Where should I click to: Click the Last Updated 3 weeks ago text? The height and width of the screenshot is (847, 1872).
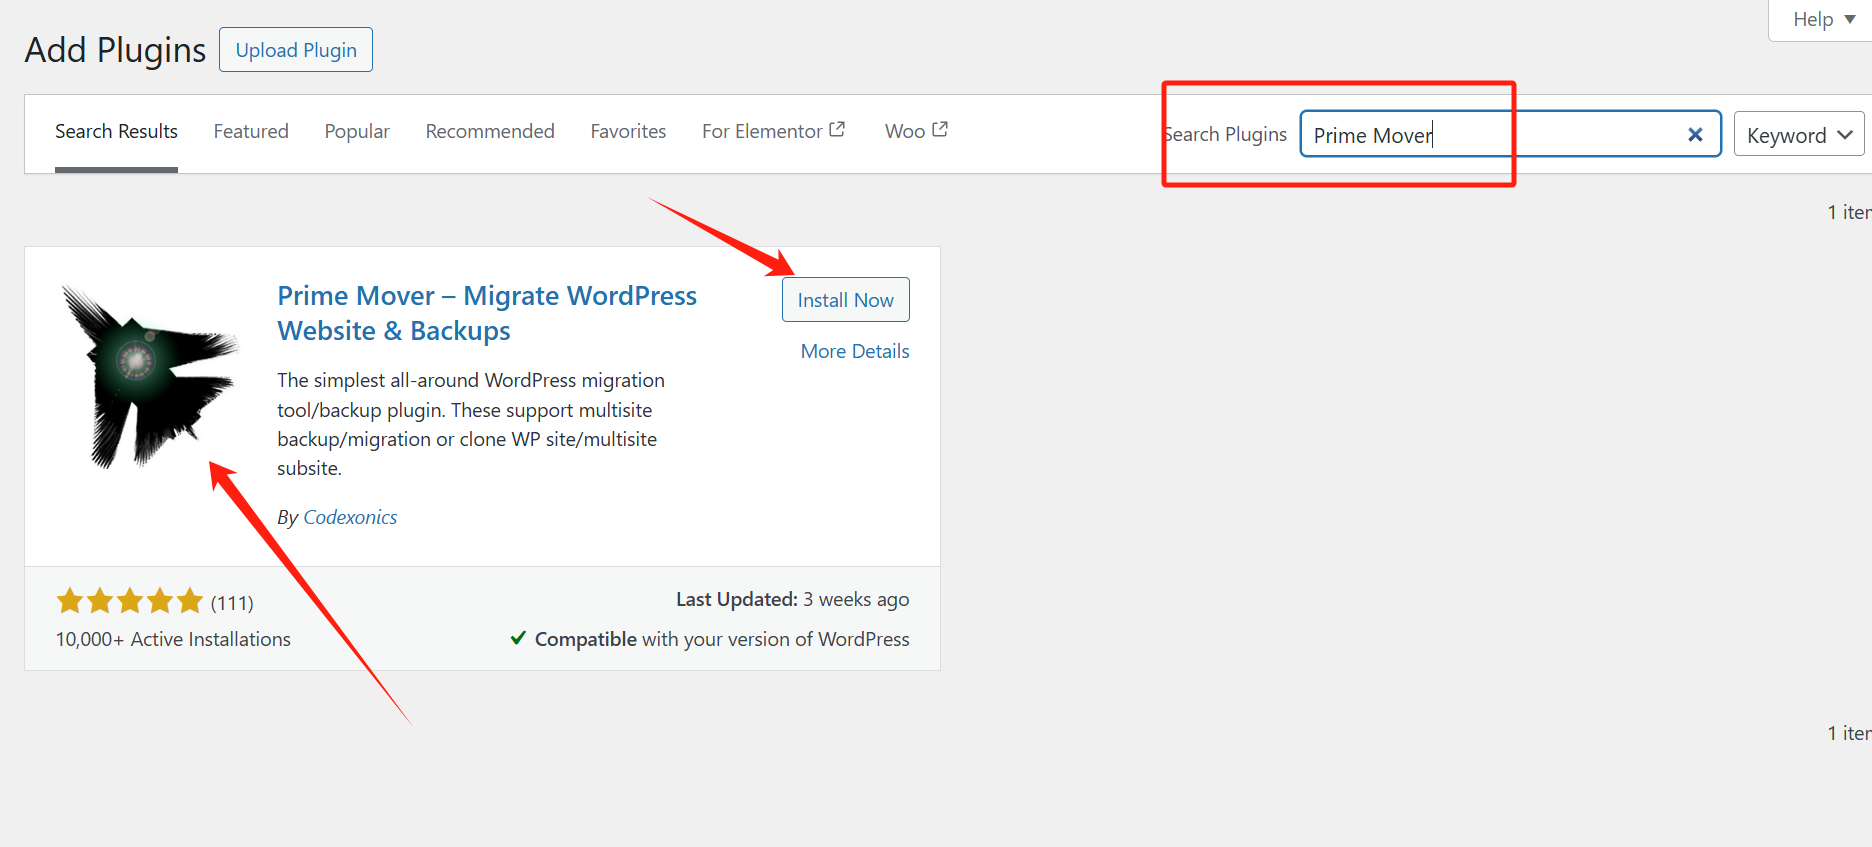792,599
